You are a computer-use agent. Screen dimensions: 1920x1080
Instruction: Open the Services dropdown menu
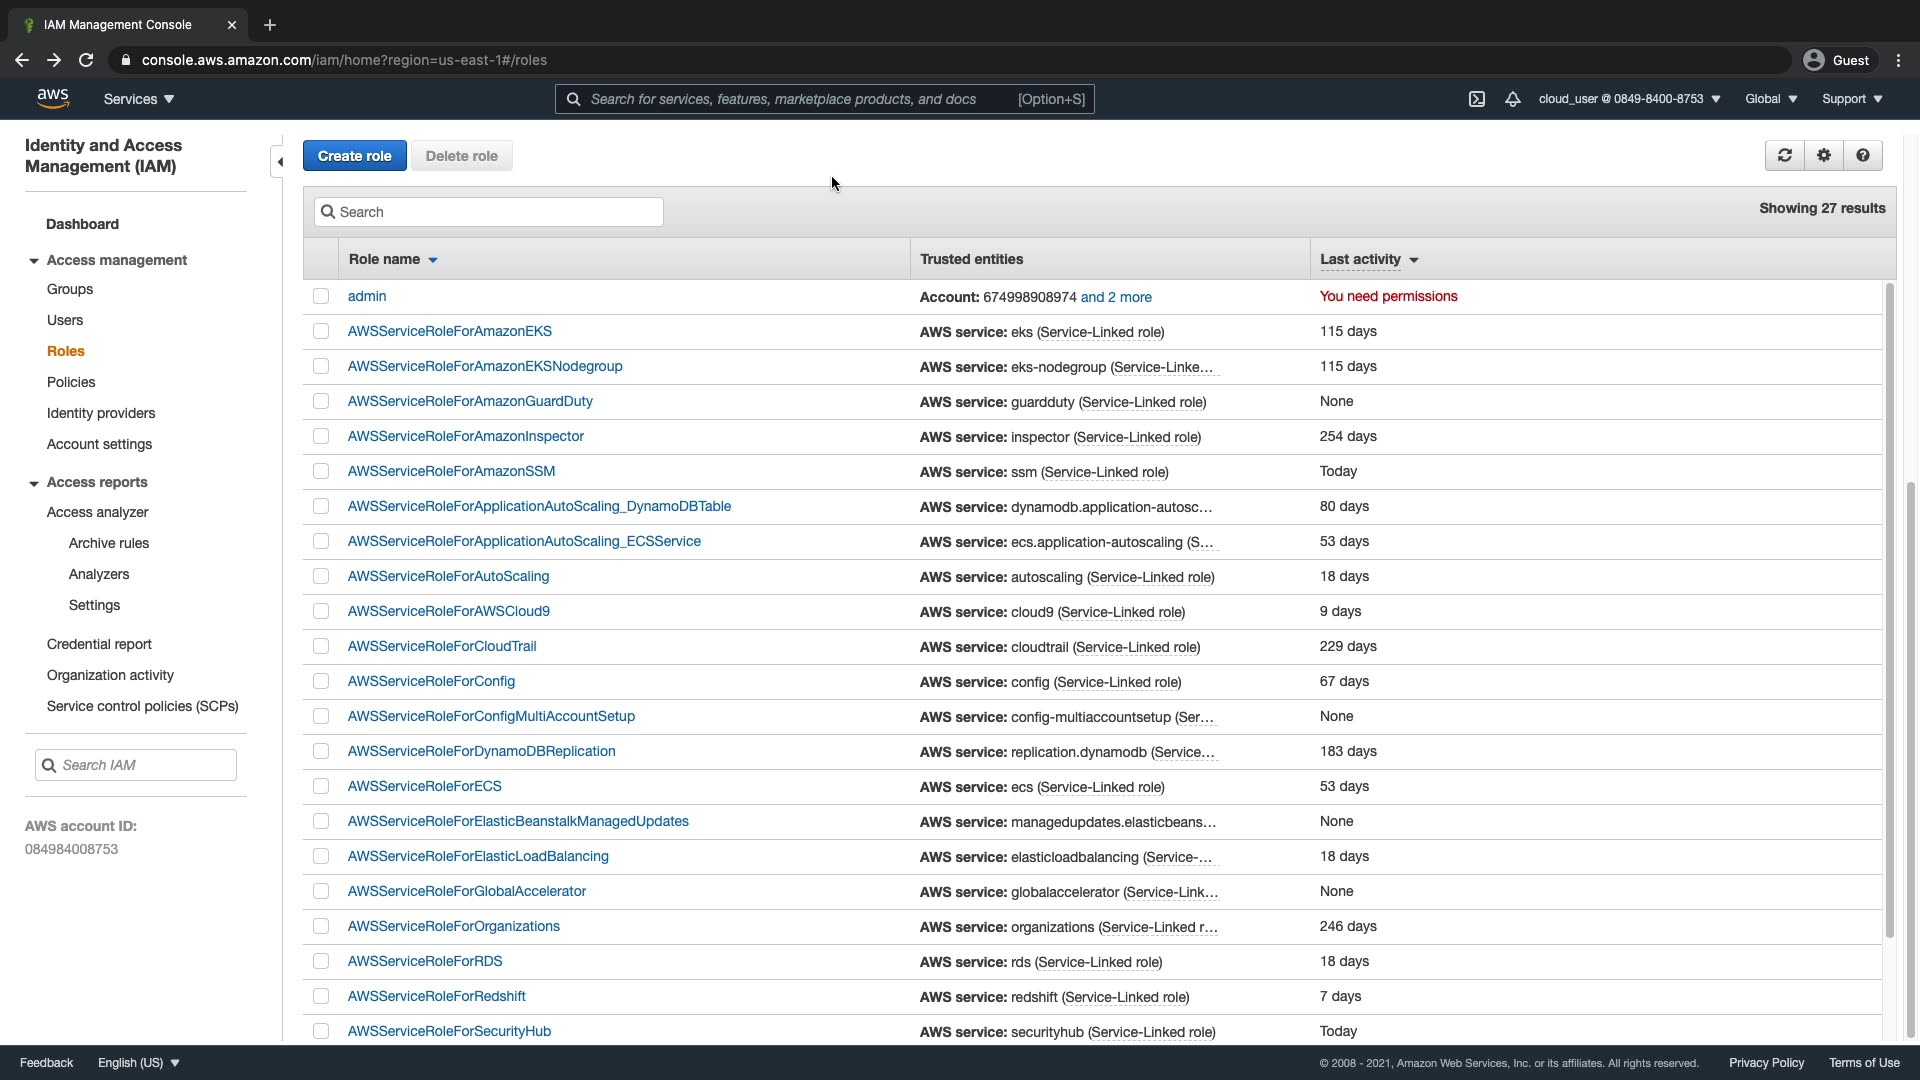[139, 99]
